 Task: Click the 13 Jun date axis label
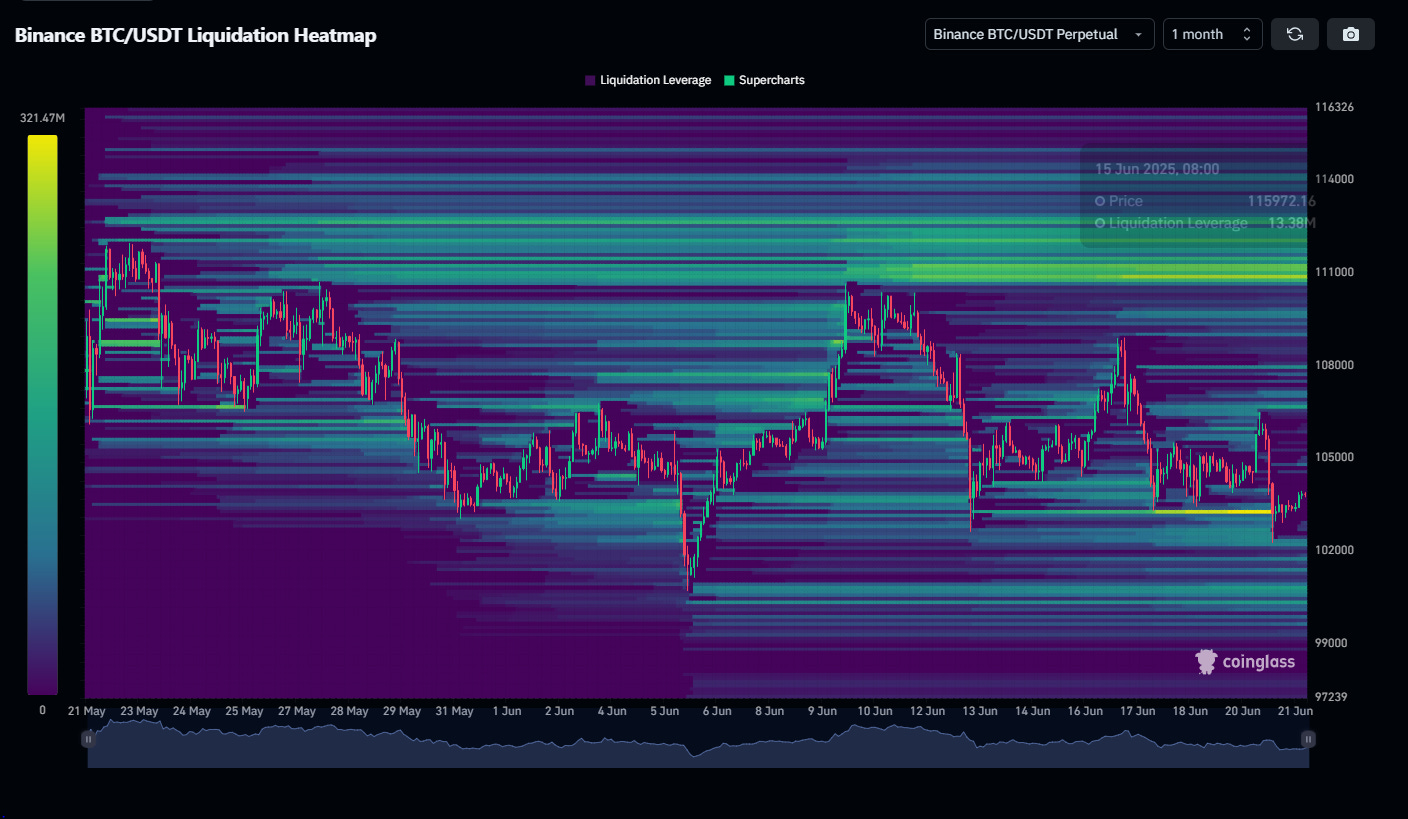(x=979, y=711)
